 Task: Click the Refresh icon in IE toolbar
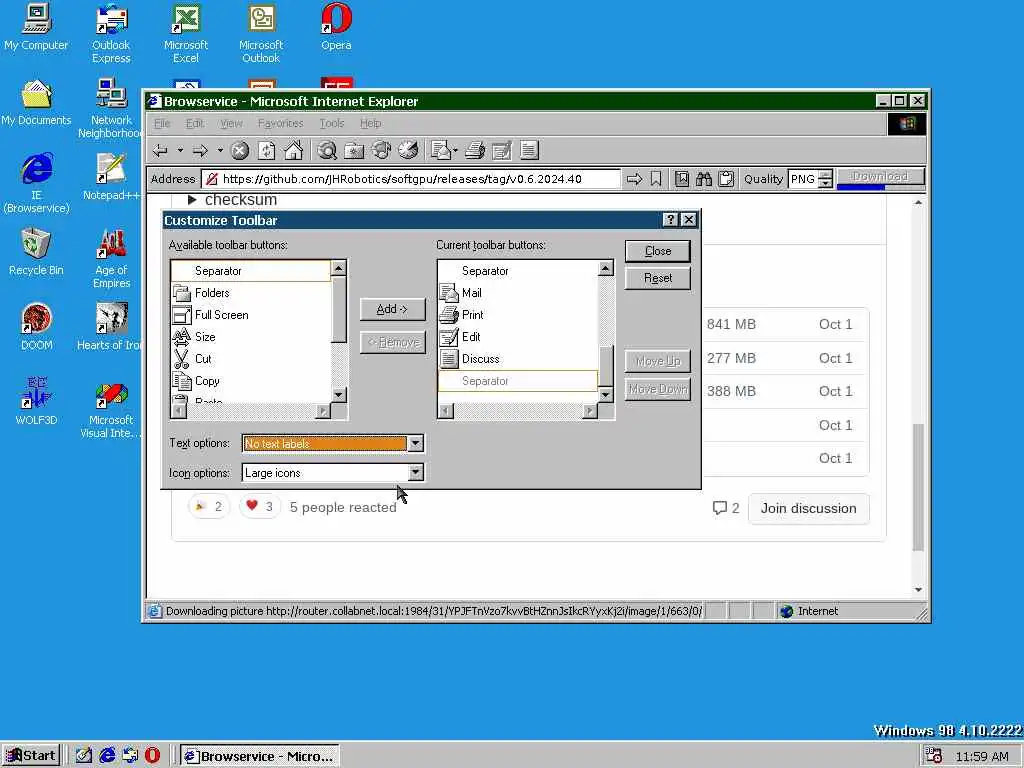(x=266, y=151)
